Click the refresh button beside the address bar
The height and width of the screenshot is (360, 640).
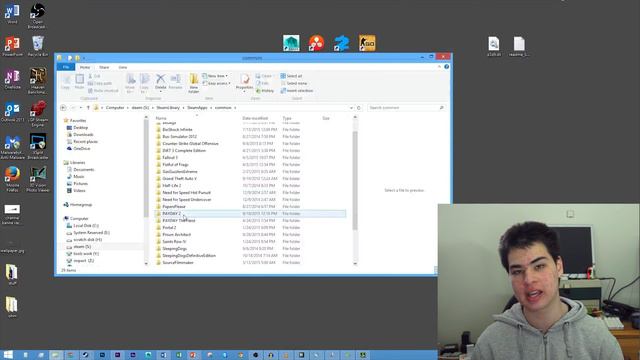click(359, 108)
